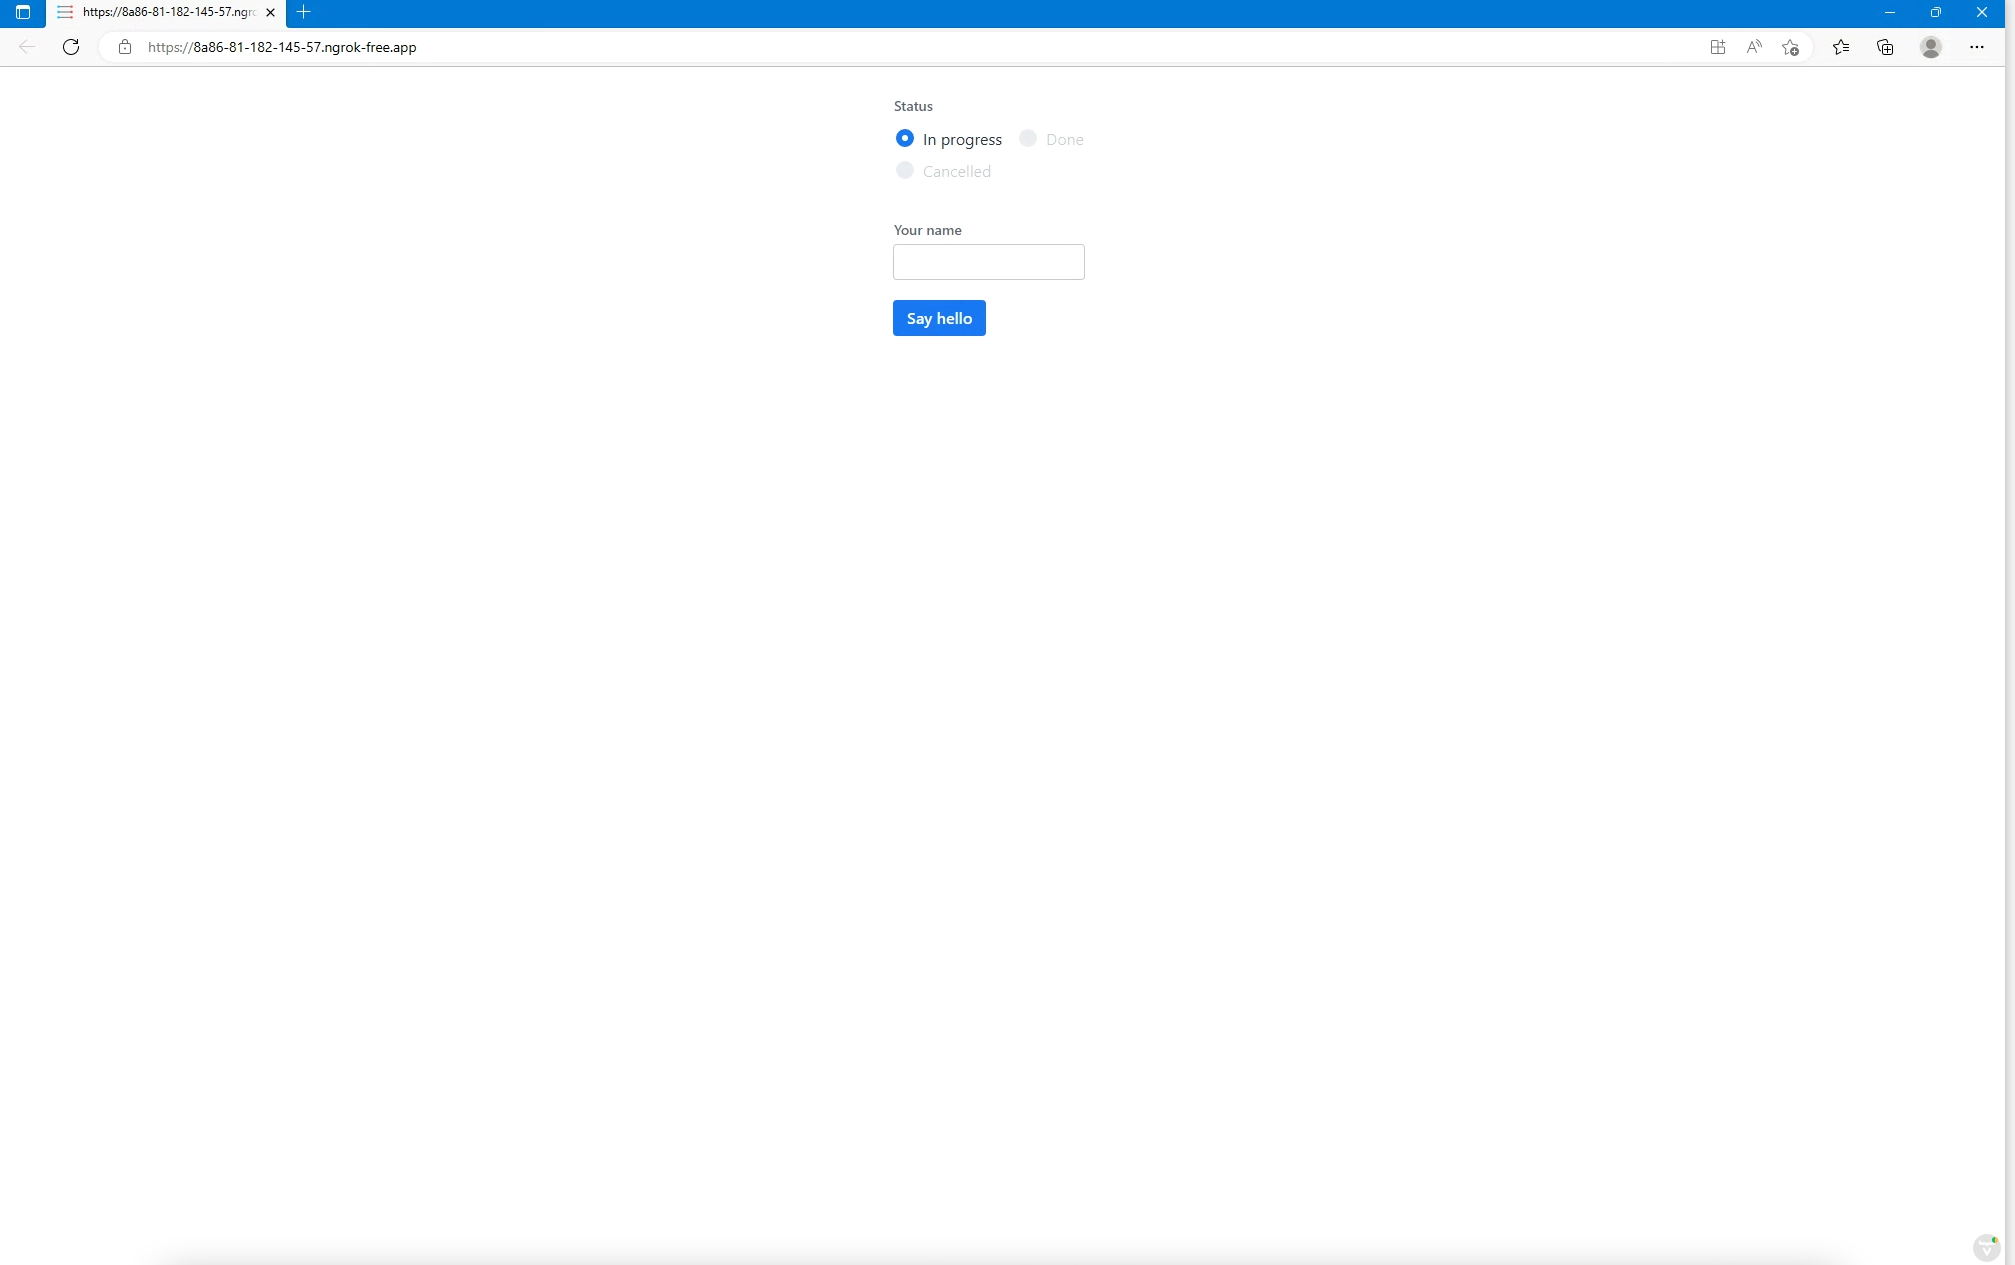Select the Done radio option
Image resolution: width=2015 pixels, height=1265 pixels.
(1028, 139)
